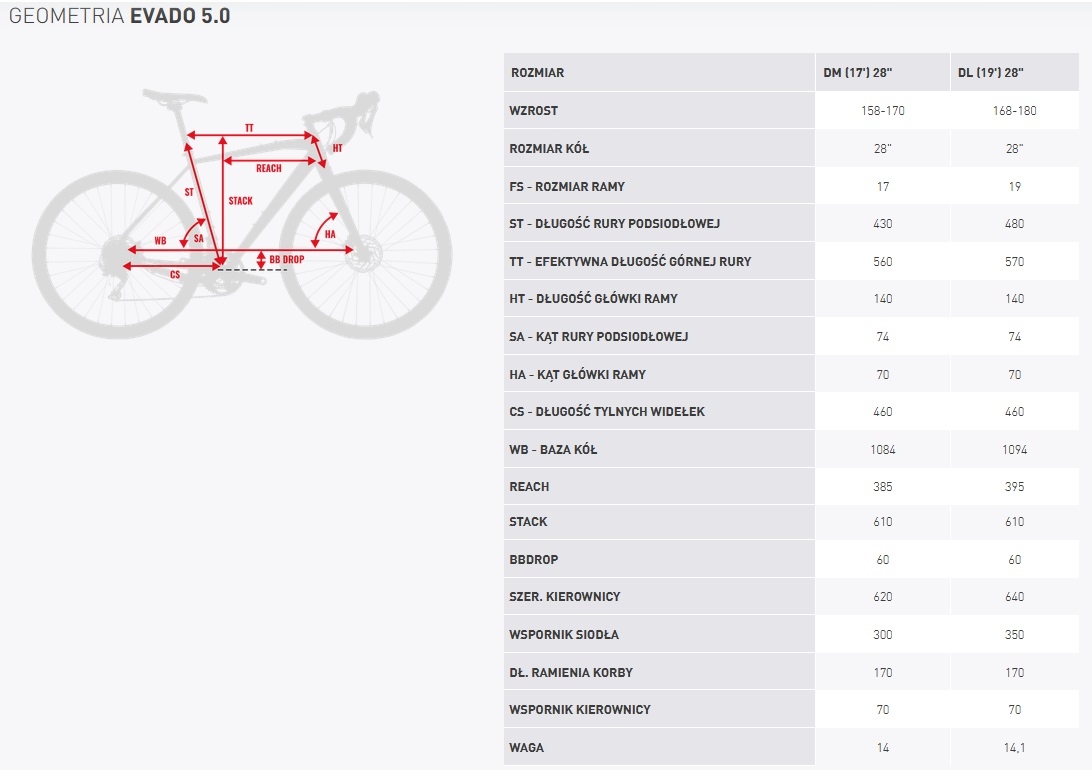Click the STACK label on the bike diagram

coord(240,201)
